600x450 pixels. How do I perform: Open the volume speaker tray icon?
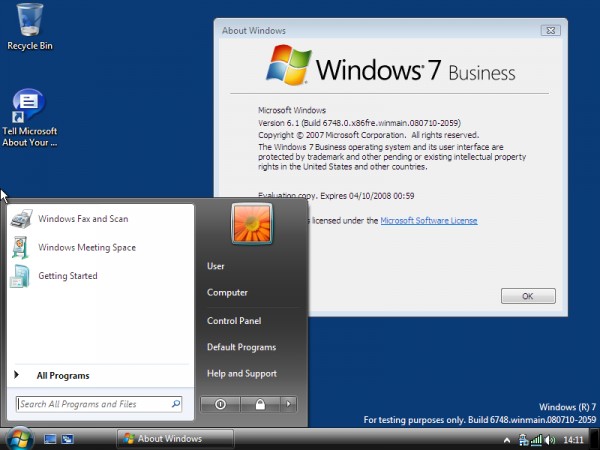click(550, 440)
